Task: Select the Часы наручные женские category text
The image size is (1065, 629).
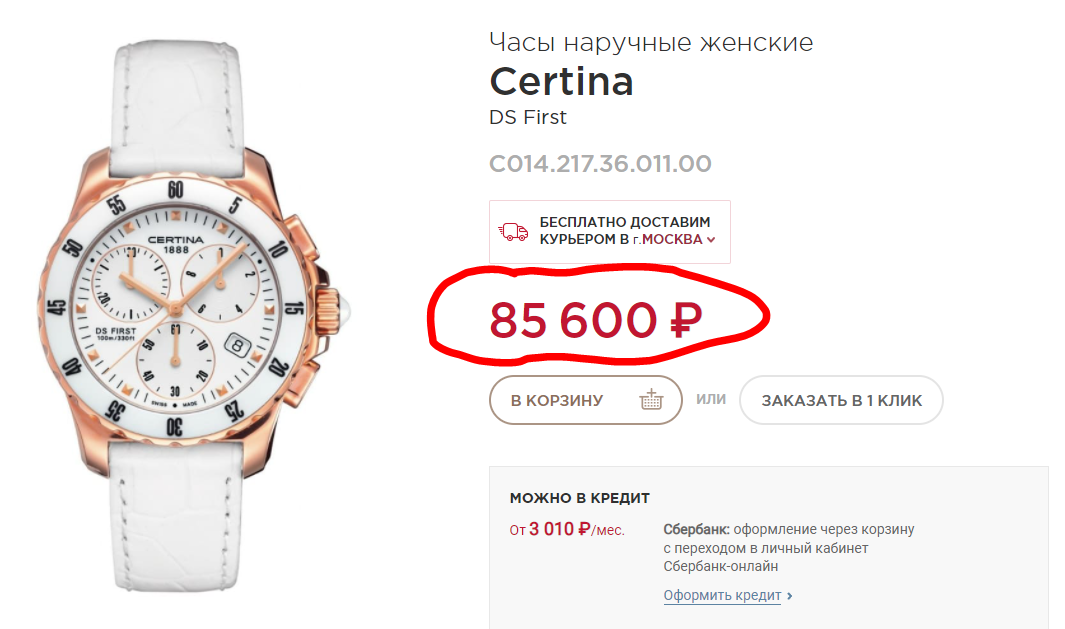Action: click(x=651, y=42)
